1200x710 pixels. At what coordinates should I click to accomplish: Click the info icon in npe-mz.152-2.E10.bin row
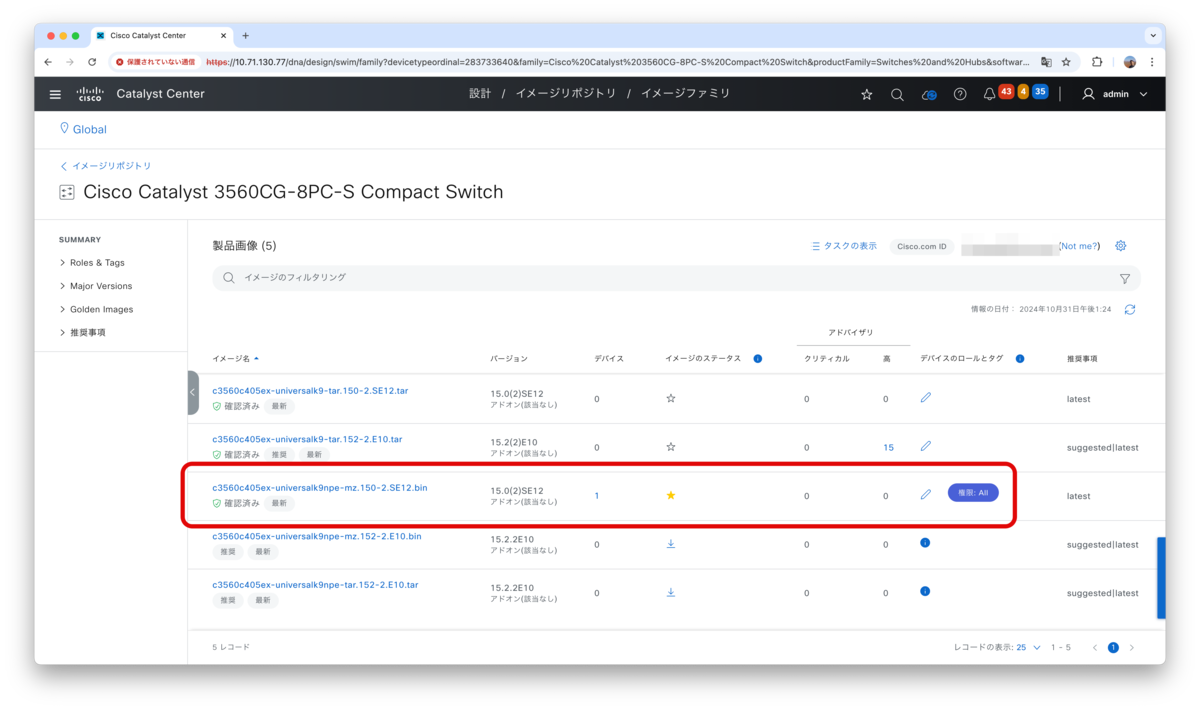[x=925, y=543]
